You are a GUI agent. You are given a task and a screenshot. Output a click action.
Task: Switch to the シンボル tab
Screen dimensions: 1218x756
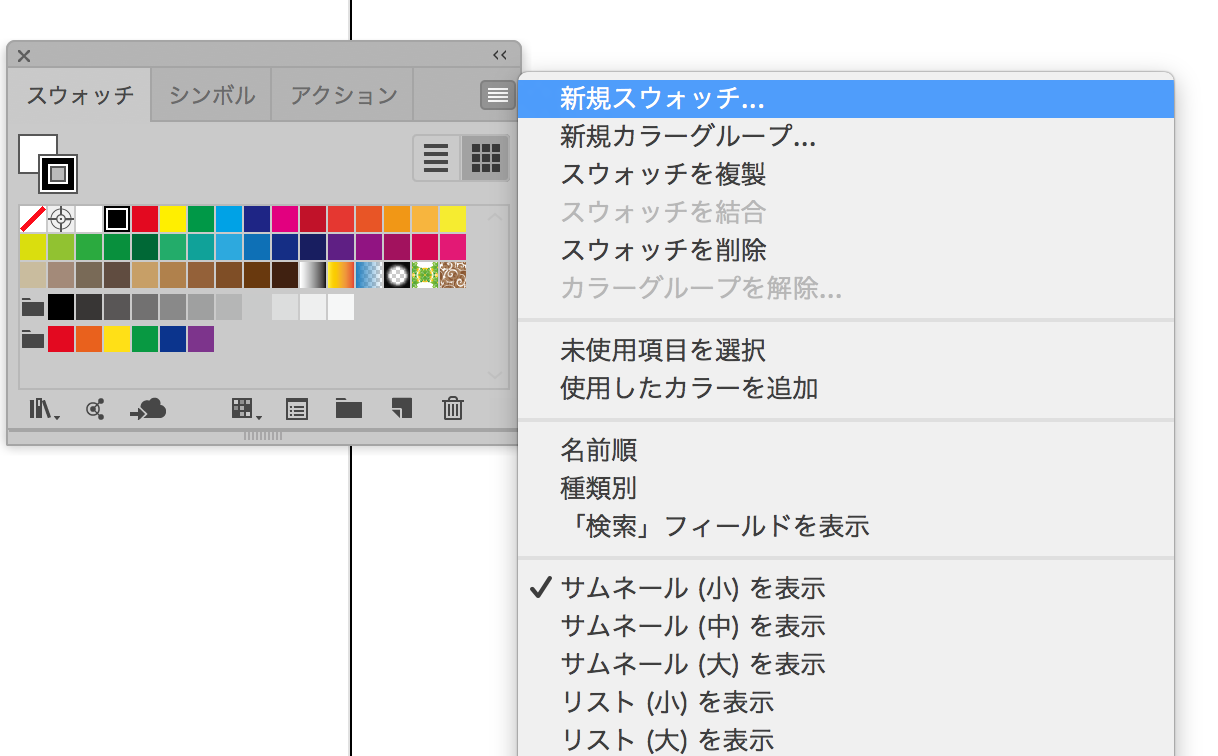coord(211,96)
